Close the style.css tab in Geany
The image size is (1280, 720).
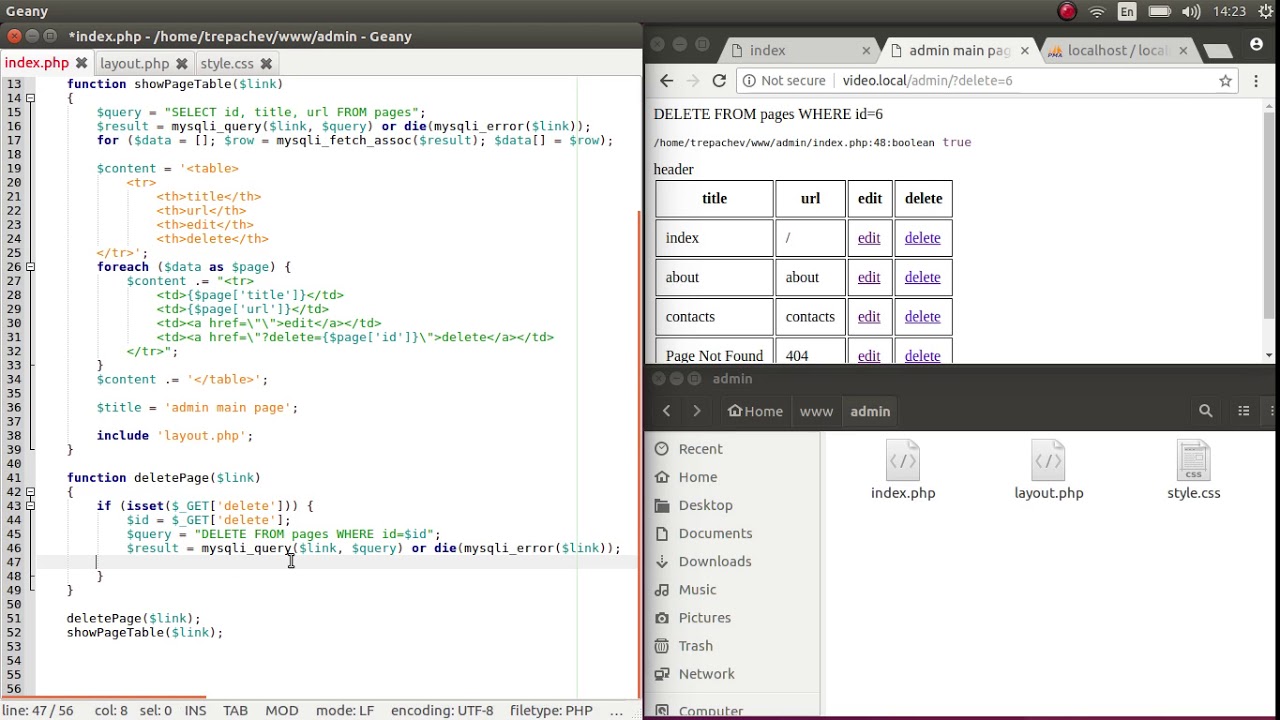pos(266,63)
